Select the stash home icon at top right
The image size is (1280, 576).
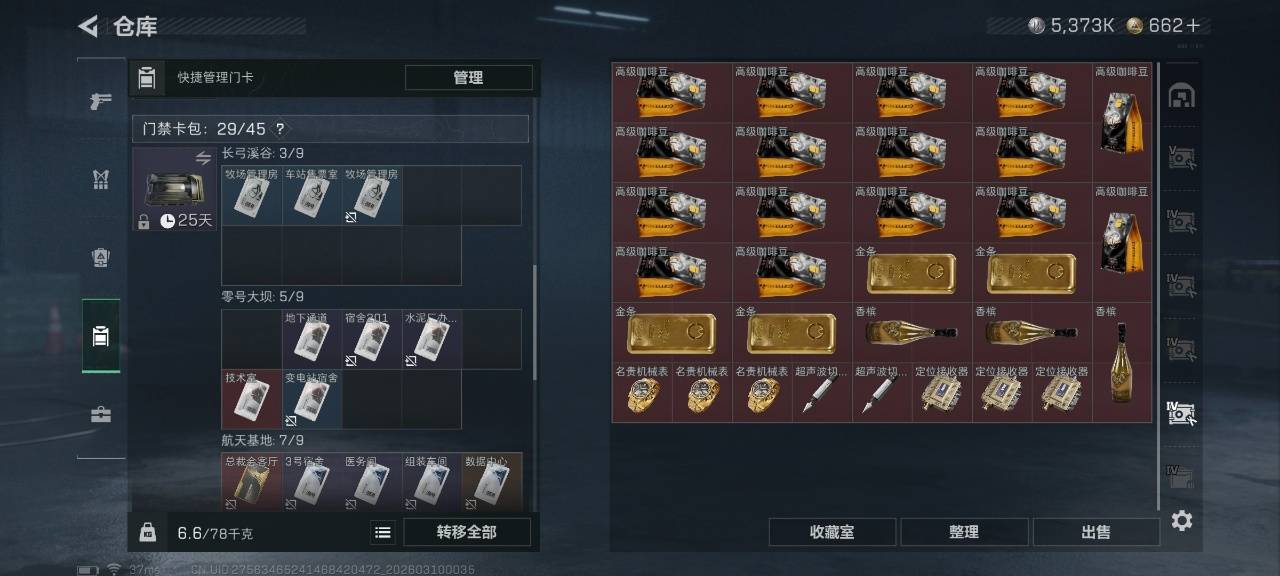coord(1182,96)
